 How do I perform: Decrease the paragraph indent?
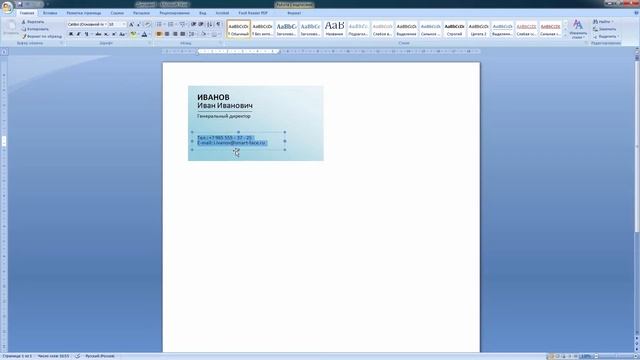[x=193, y=24]
